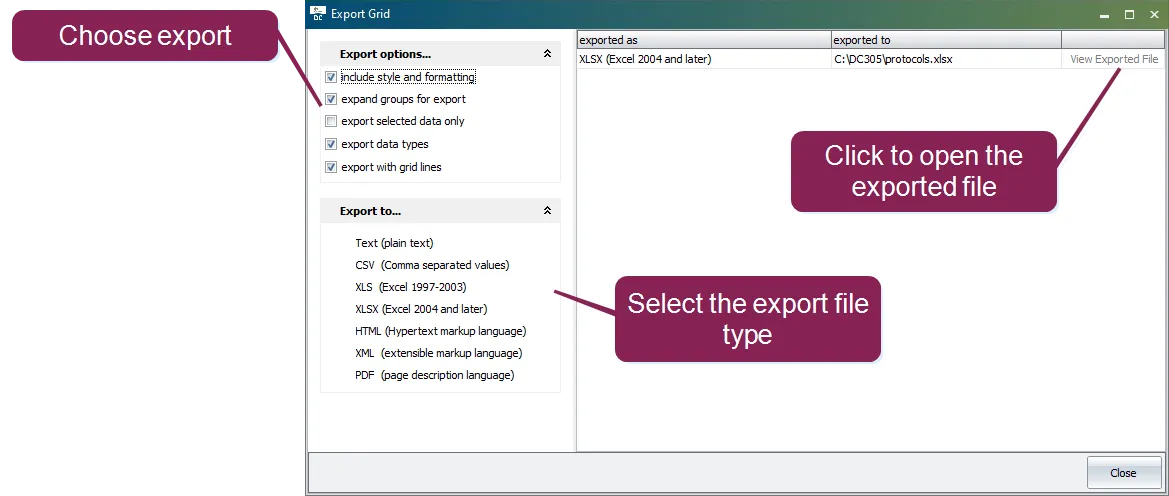Toggle export with grid lines checkbox
1169x496 pixels.
(x=332, y=167)
